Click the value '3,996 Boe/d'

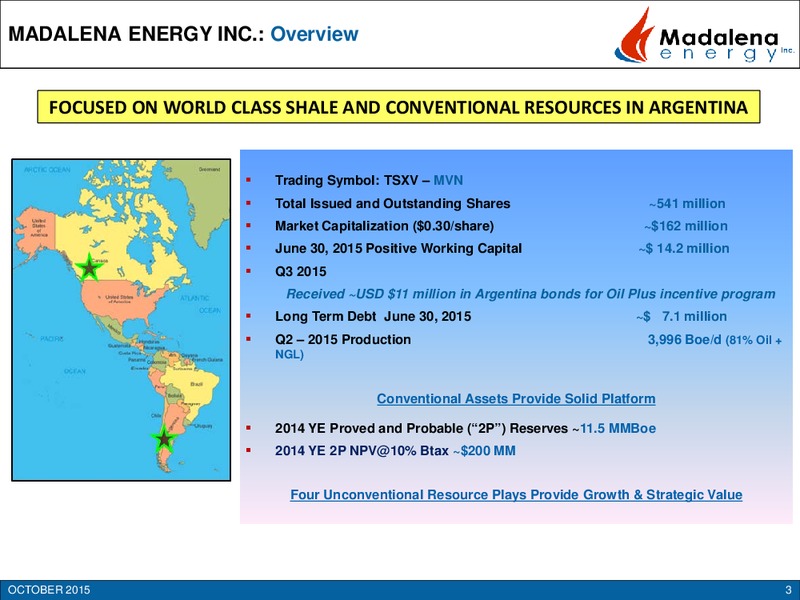pyautogui.click(x=685, y=339)
